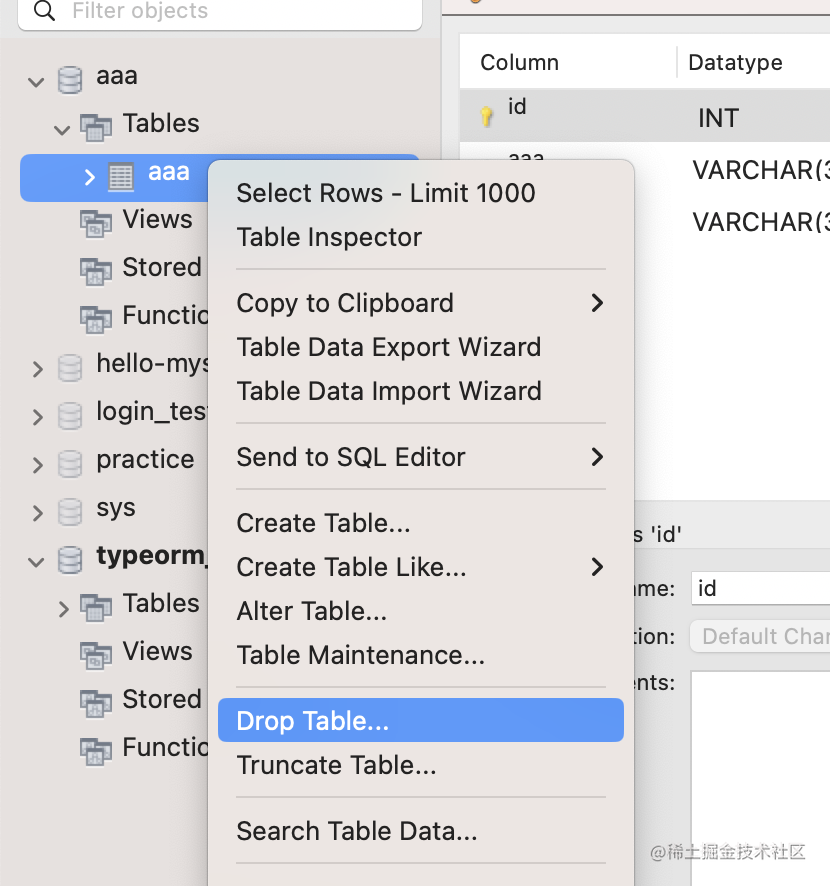Choose Select Rows - Limit 1000
The image size is (830, 886).
[x=386, y=193]
